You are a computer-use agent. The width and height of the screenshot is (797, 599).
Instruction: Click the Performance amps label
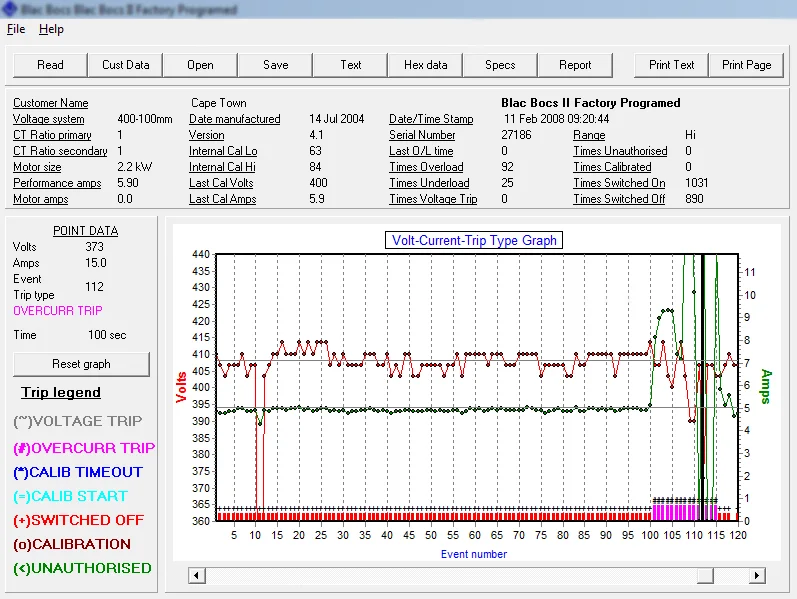coord(57,183)
